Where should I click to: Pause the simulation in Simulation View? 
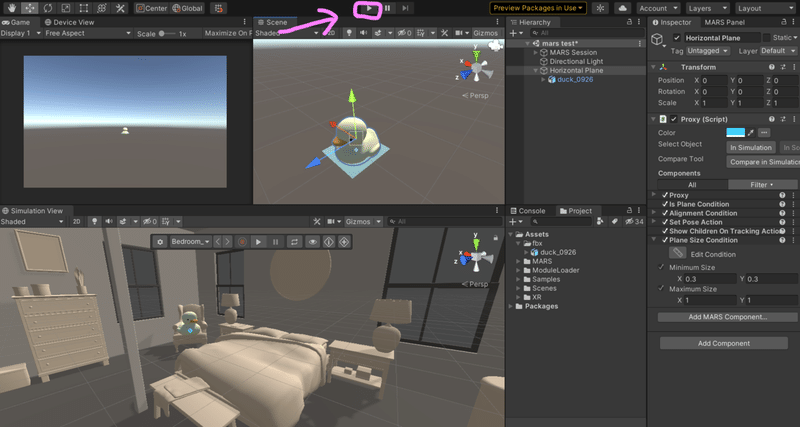coord(276,242)
